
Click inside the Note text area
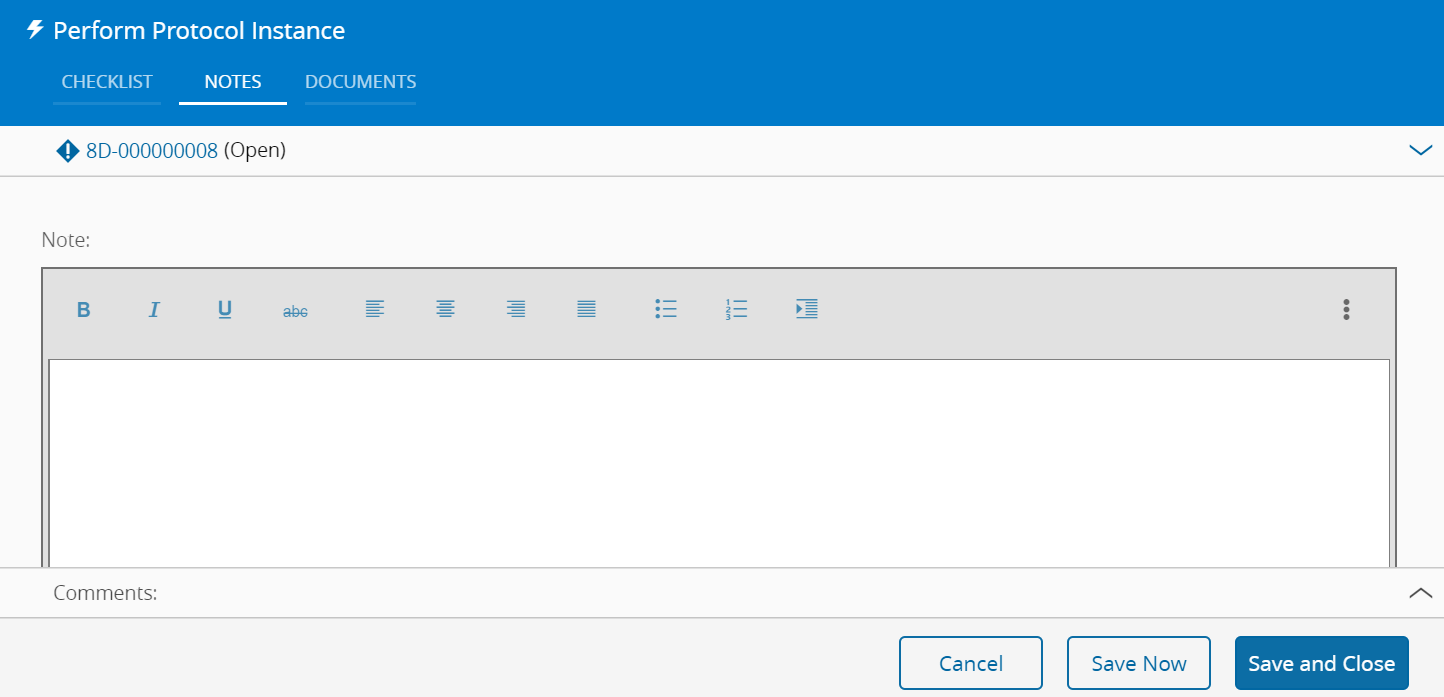click(x=718, y=460)
